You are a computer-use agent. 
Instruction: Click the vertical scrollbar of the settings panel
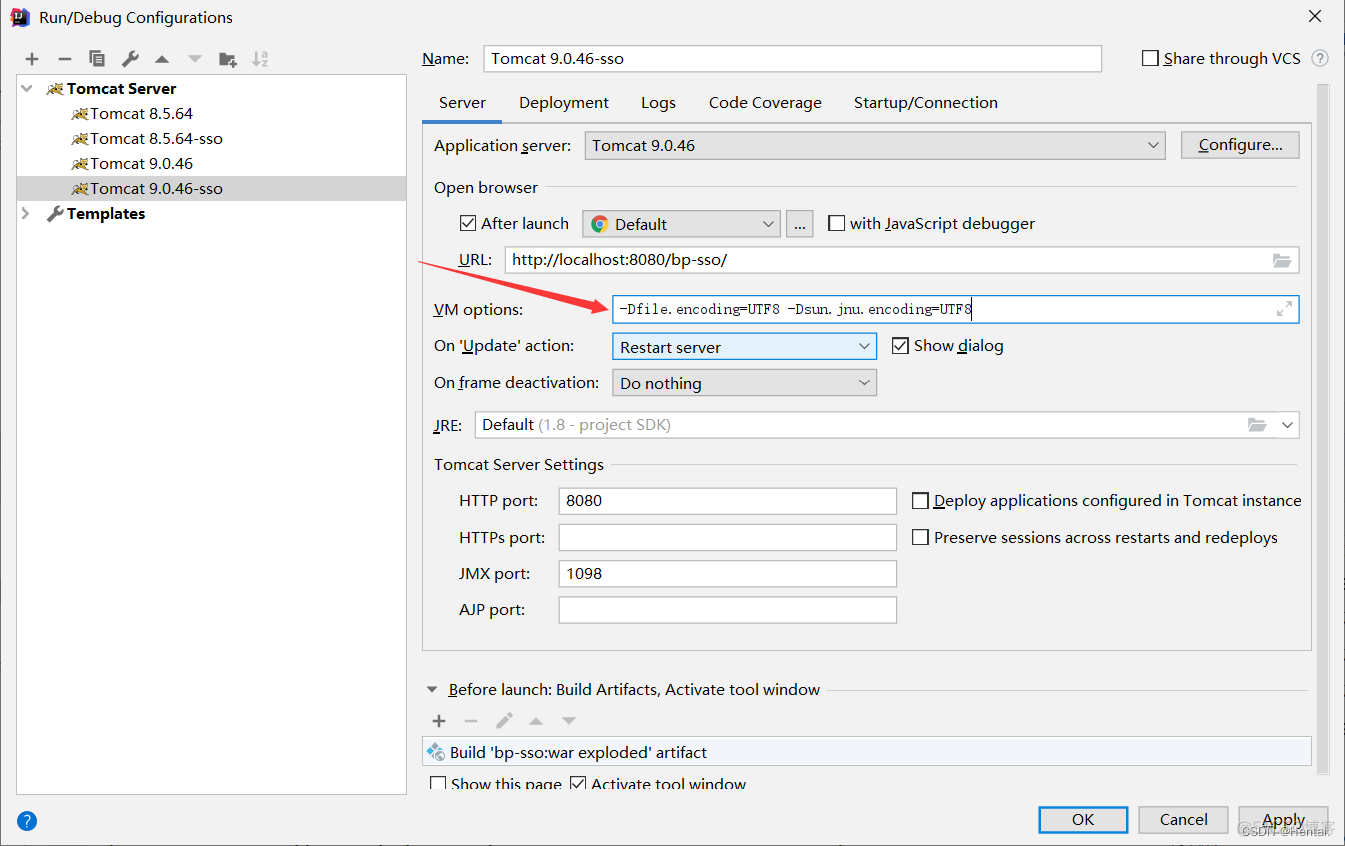(x=1323, y=430)
